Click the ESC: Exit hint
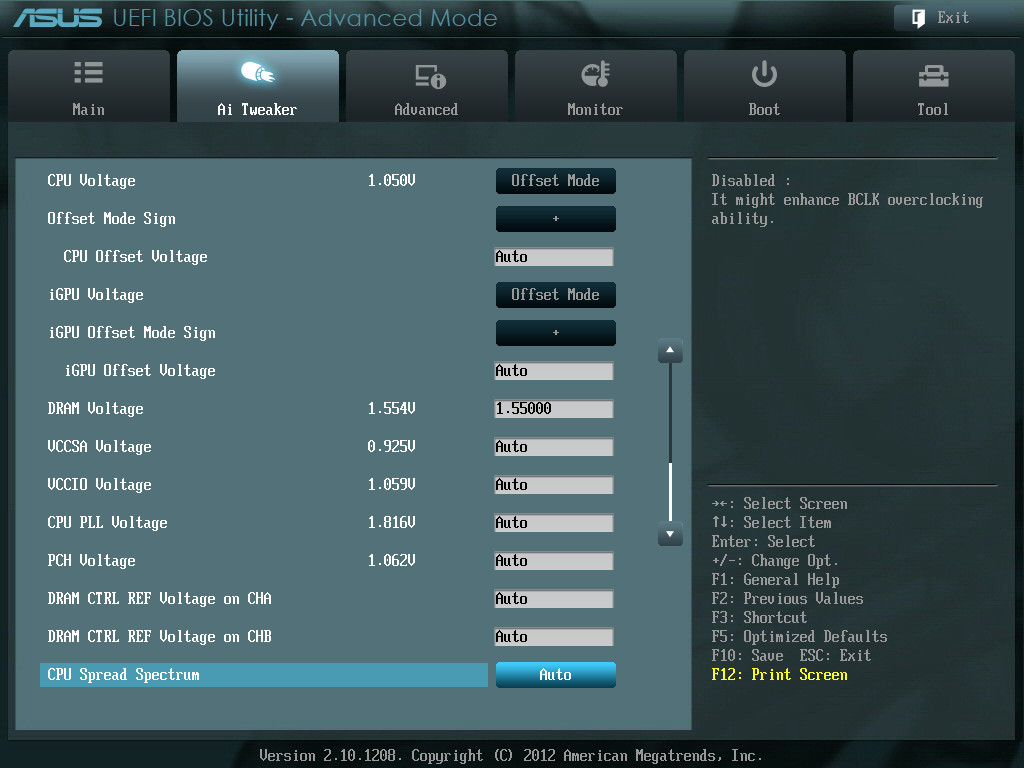Image resolution: width=1024 pixels, height=768 pixels. 835,656
